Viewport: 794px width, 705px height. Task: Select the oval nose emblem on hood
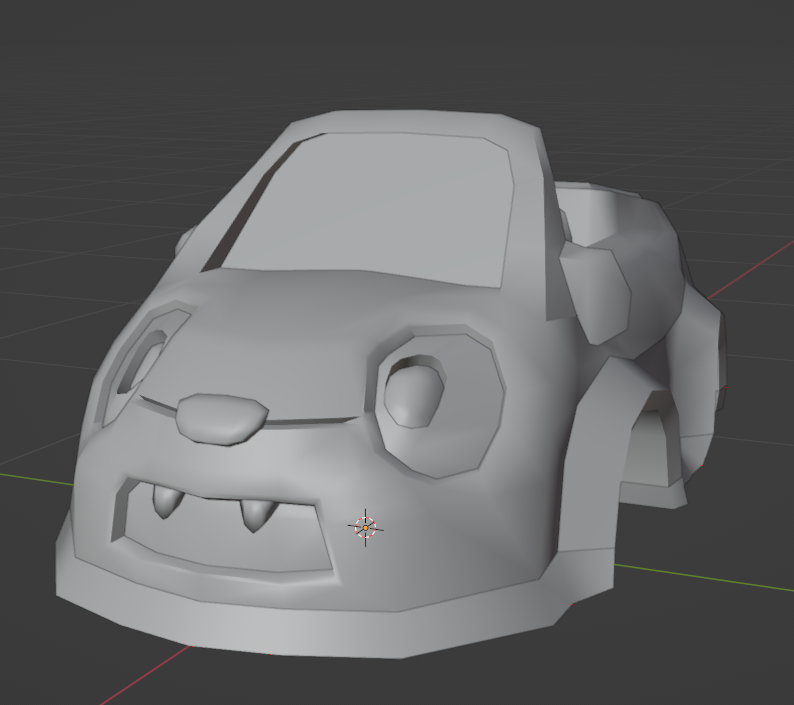point(222,416)
